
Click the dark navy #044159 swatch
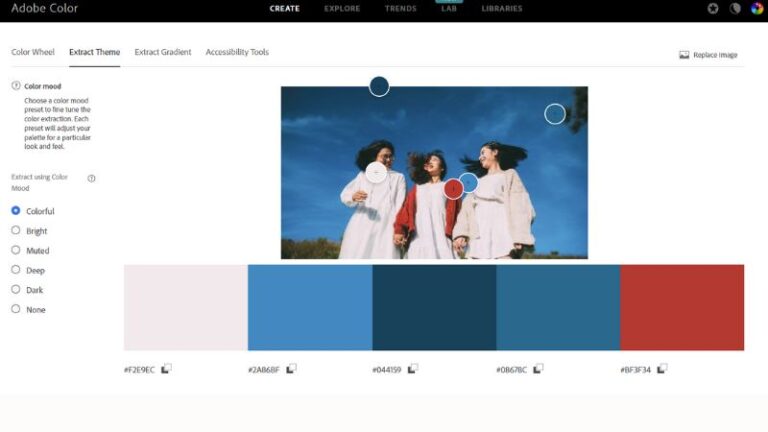point(434,308)
